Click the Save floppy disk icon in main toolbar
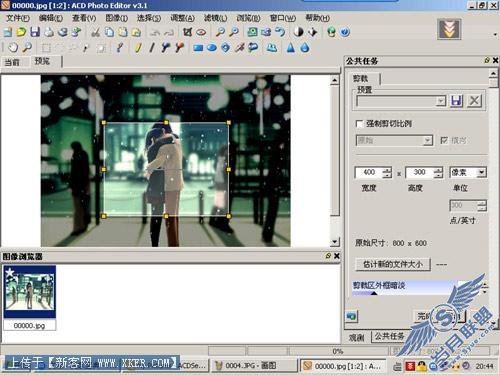The image size is (500, 375). coord(35,32)
